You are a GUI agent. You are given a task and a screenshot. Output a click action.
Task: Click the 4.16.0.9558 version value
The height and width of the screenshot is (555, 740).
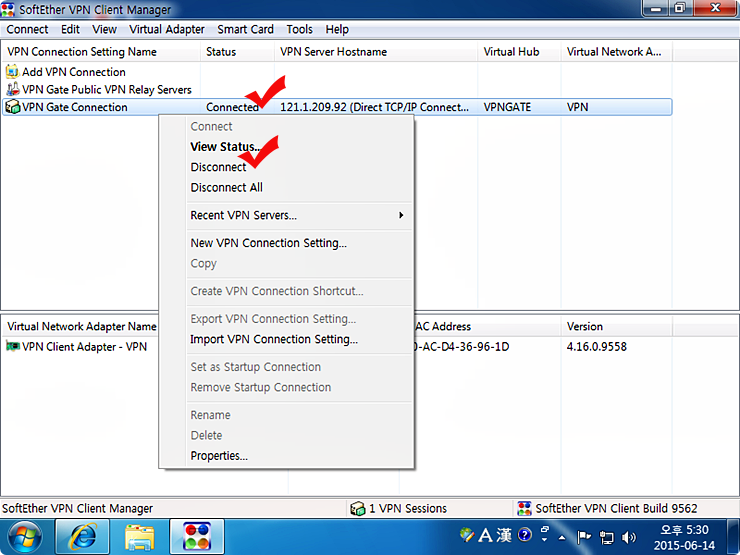tap(597, 347)
